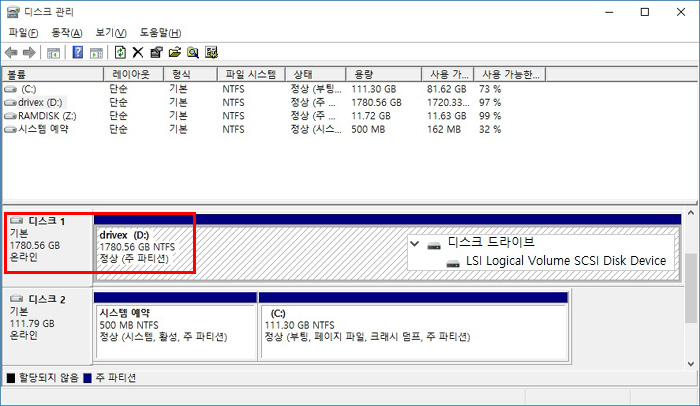
Task: Click the last settings toolbar icon
Action: (x=211, y=52)
